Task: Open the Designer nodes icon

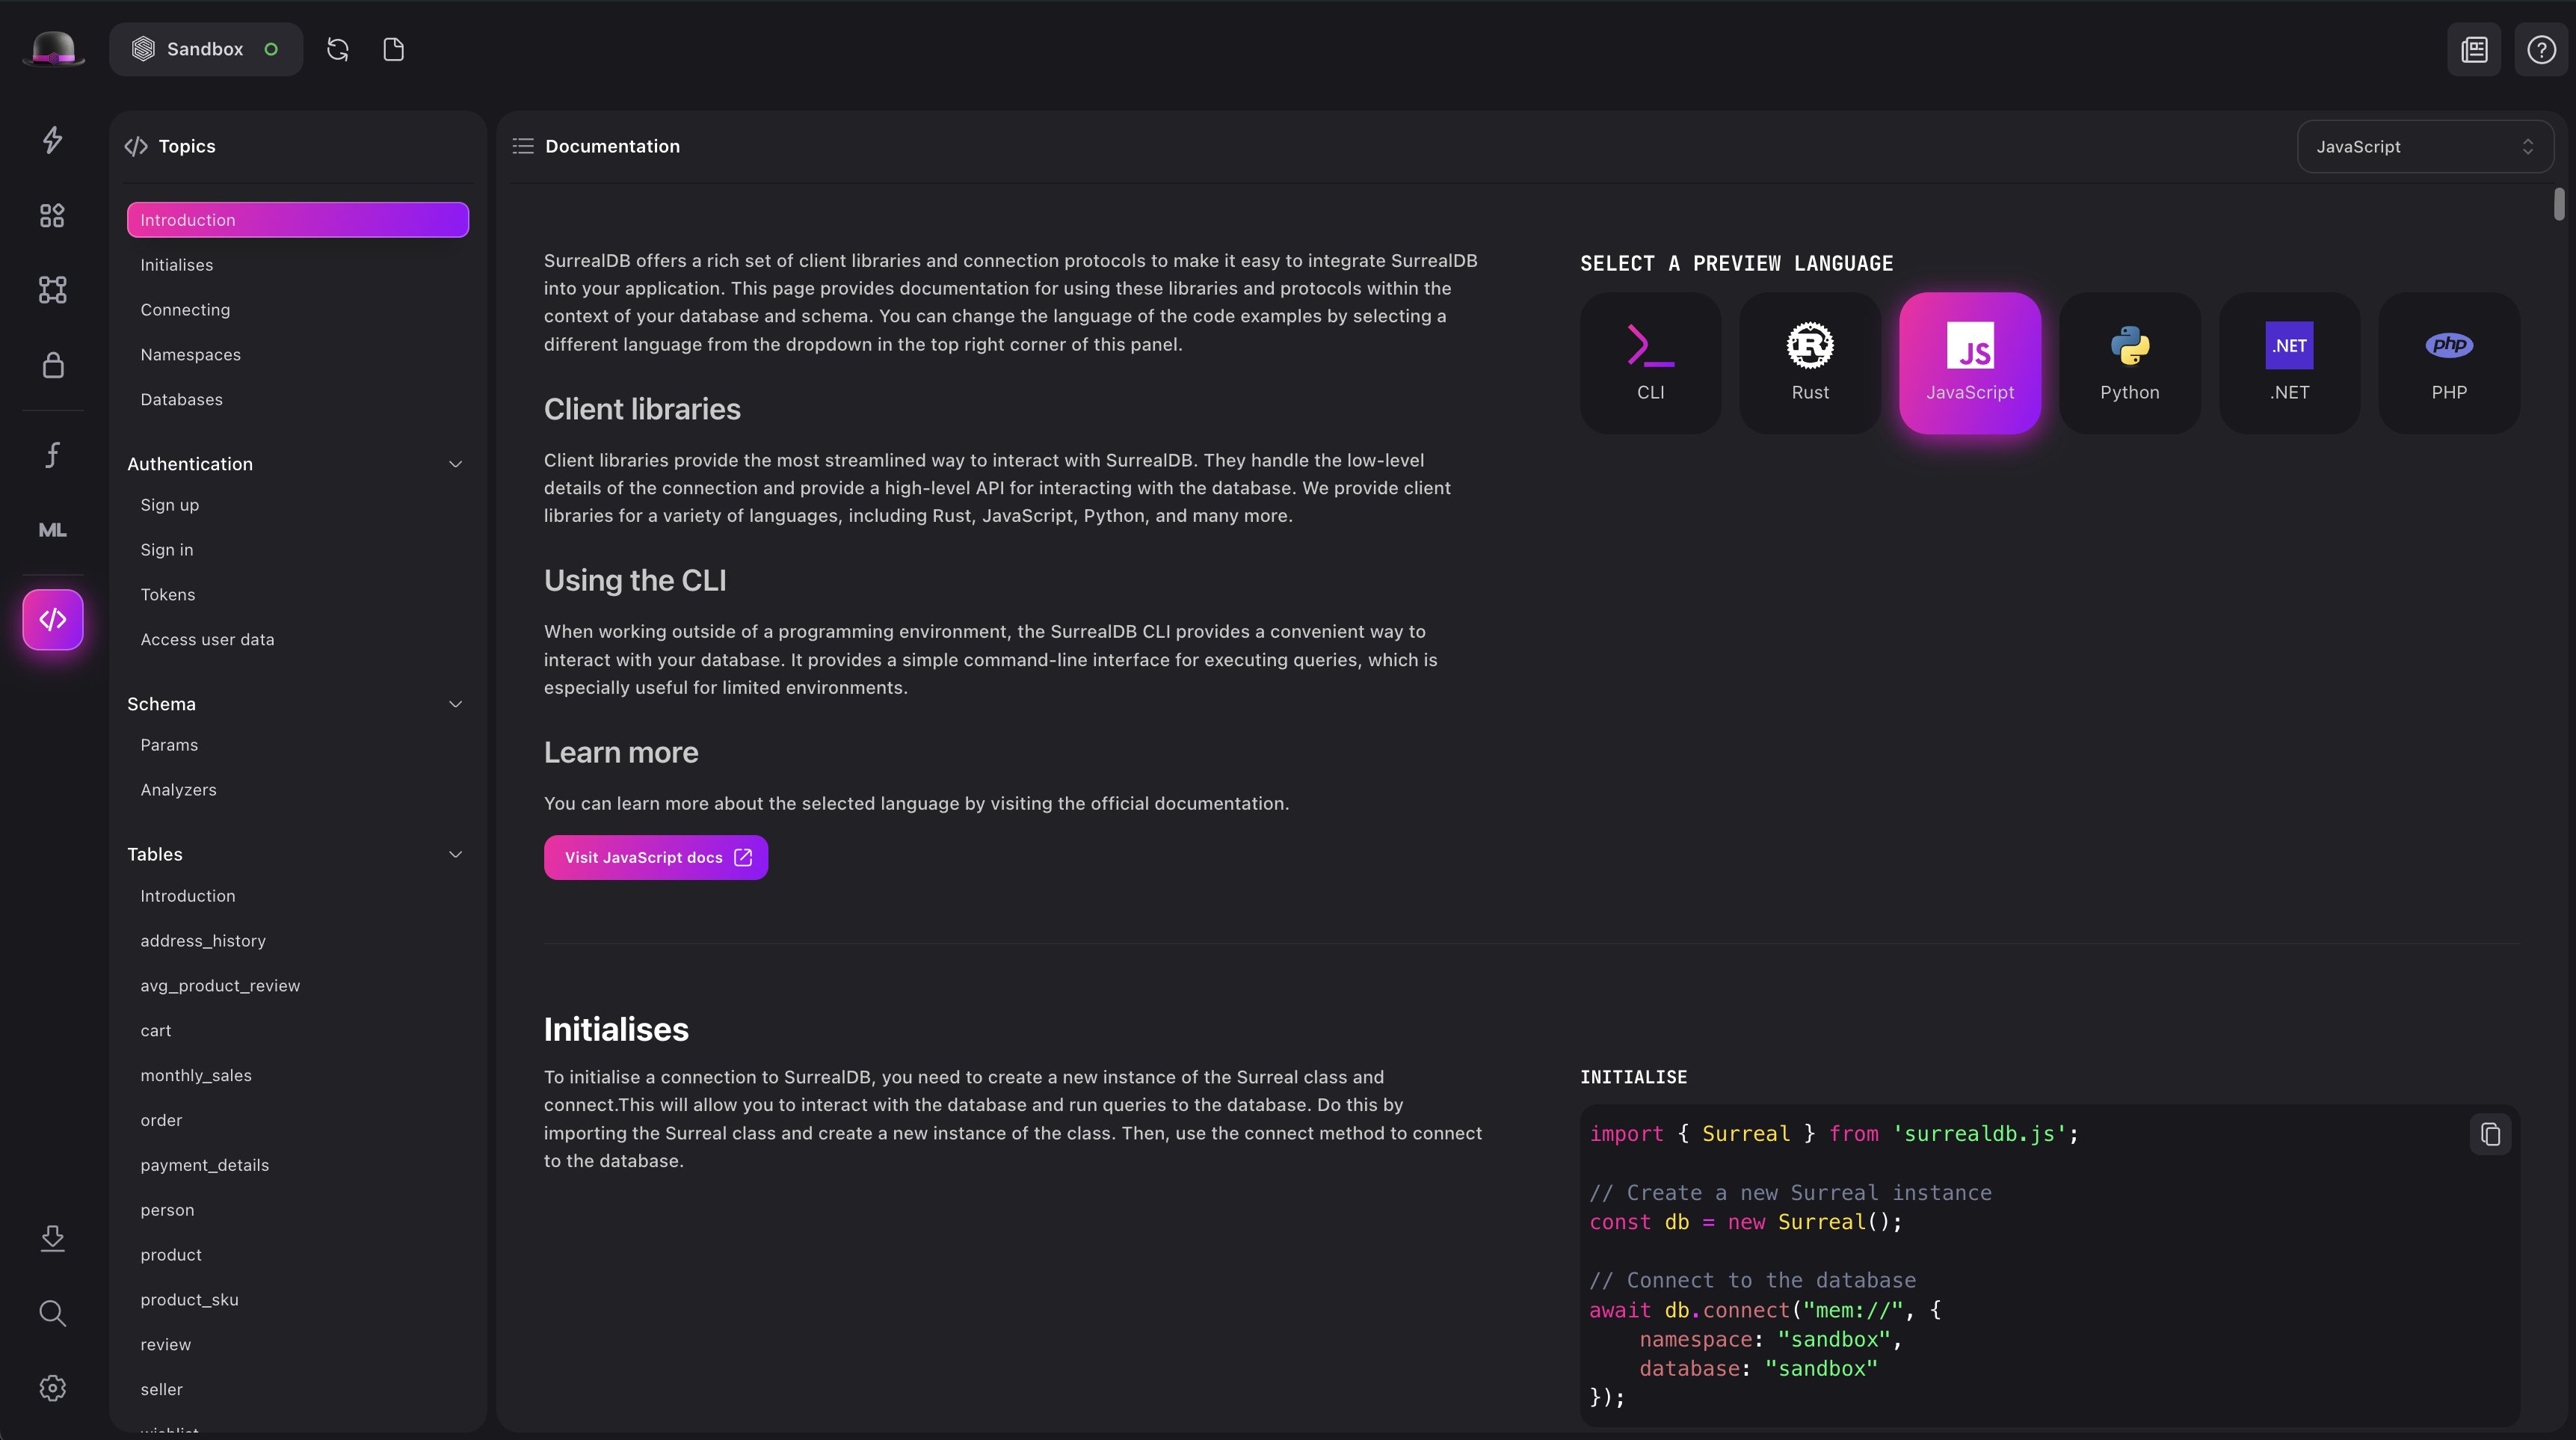Action: (x=53, y=290)
